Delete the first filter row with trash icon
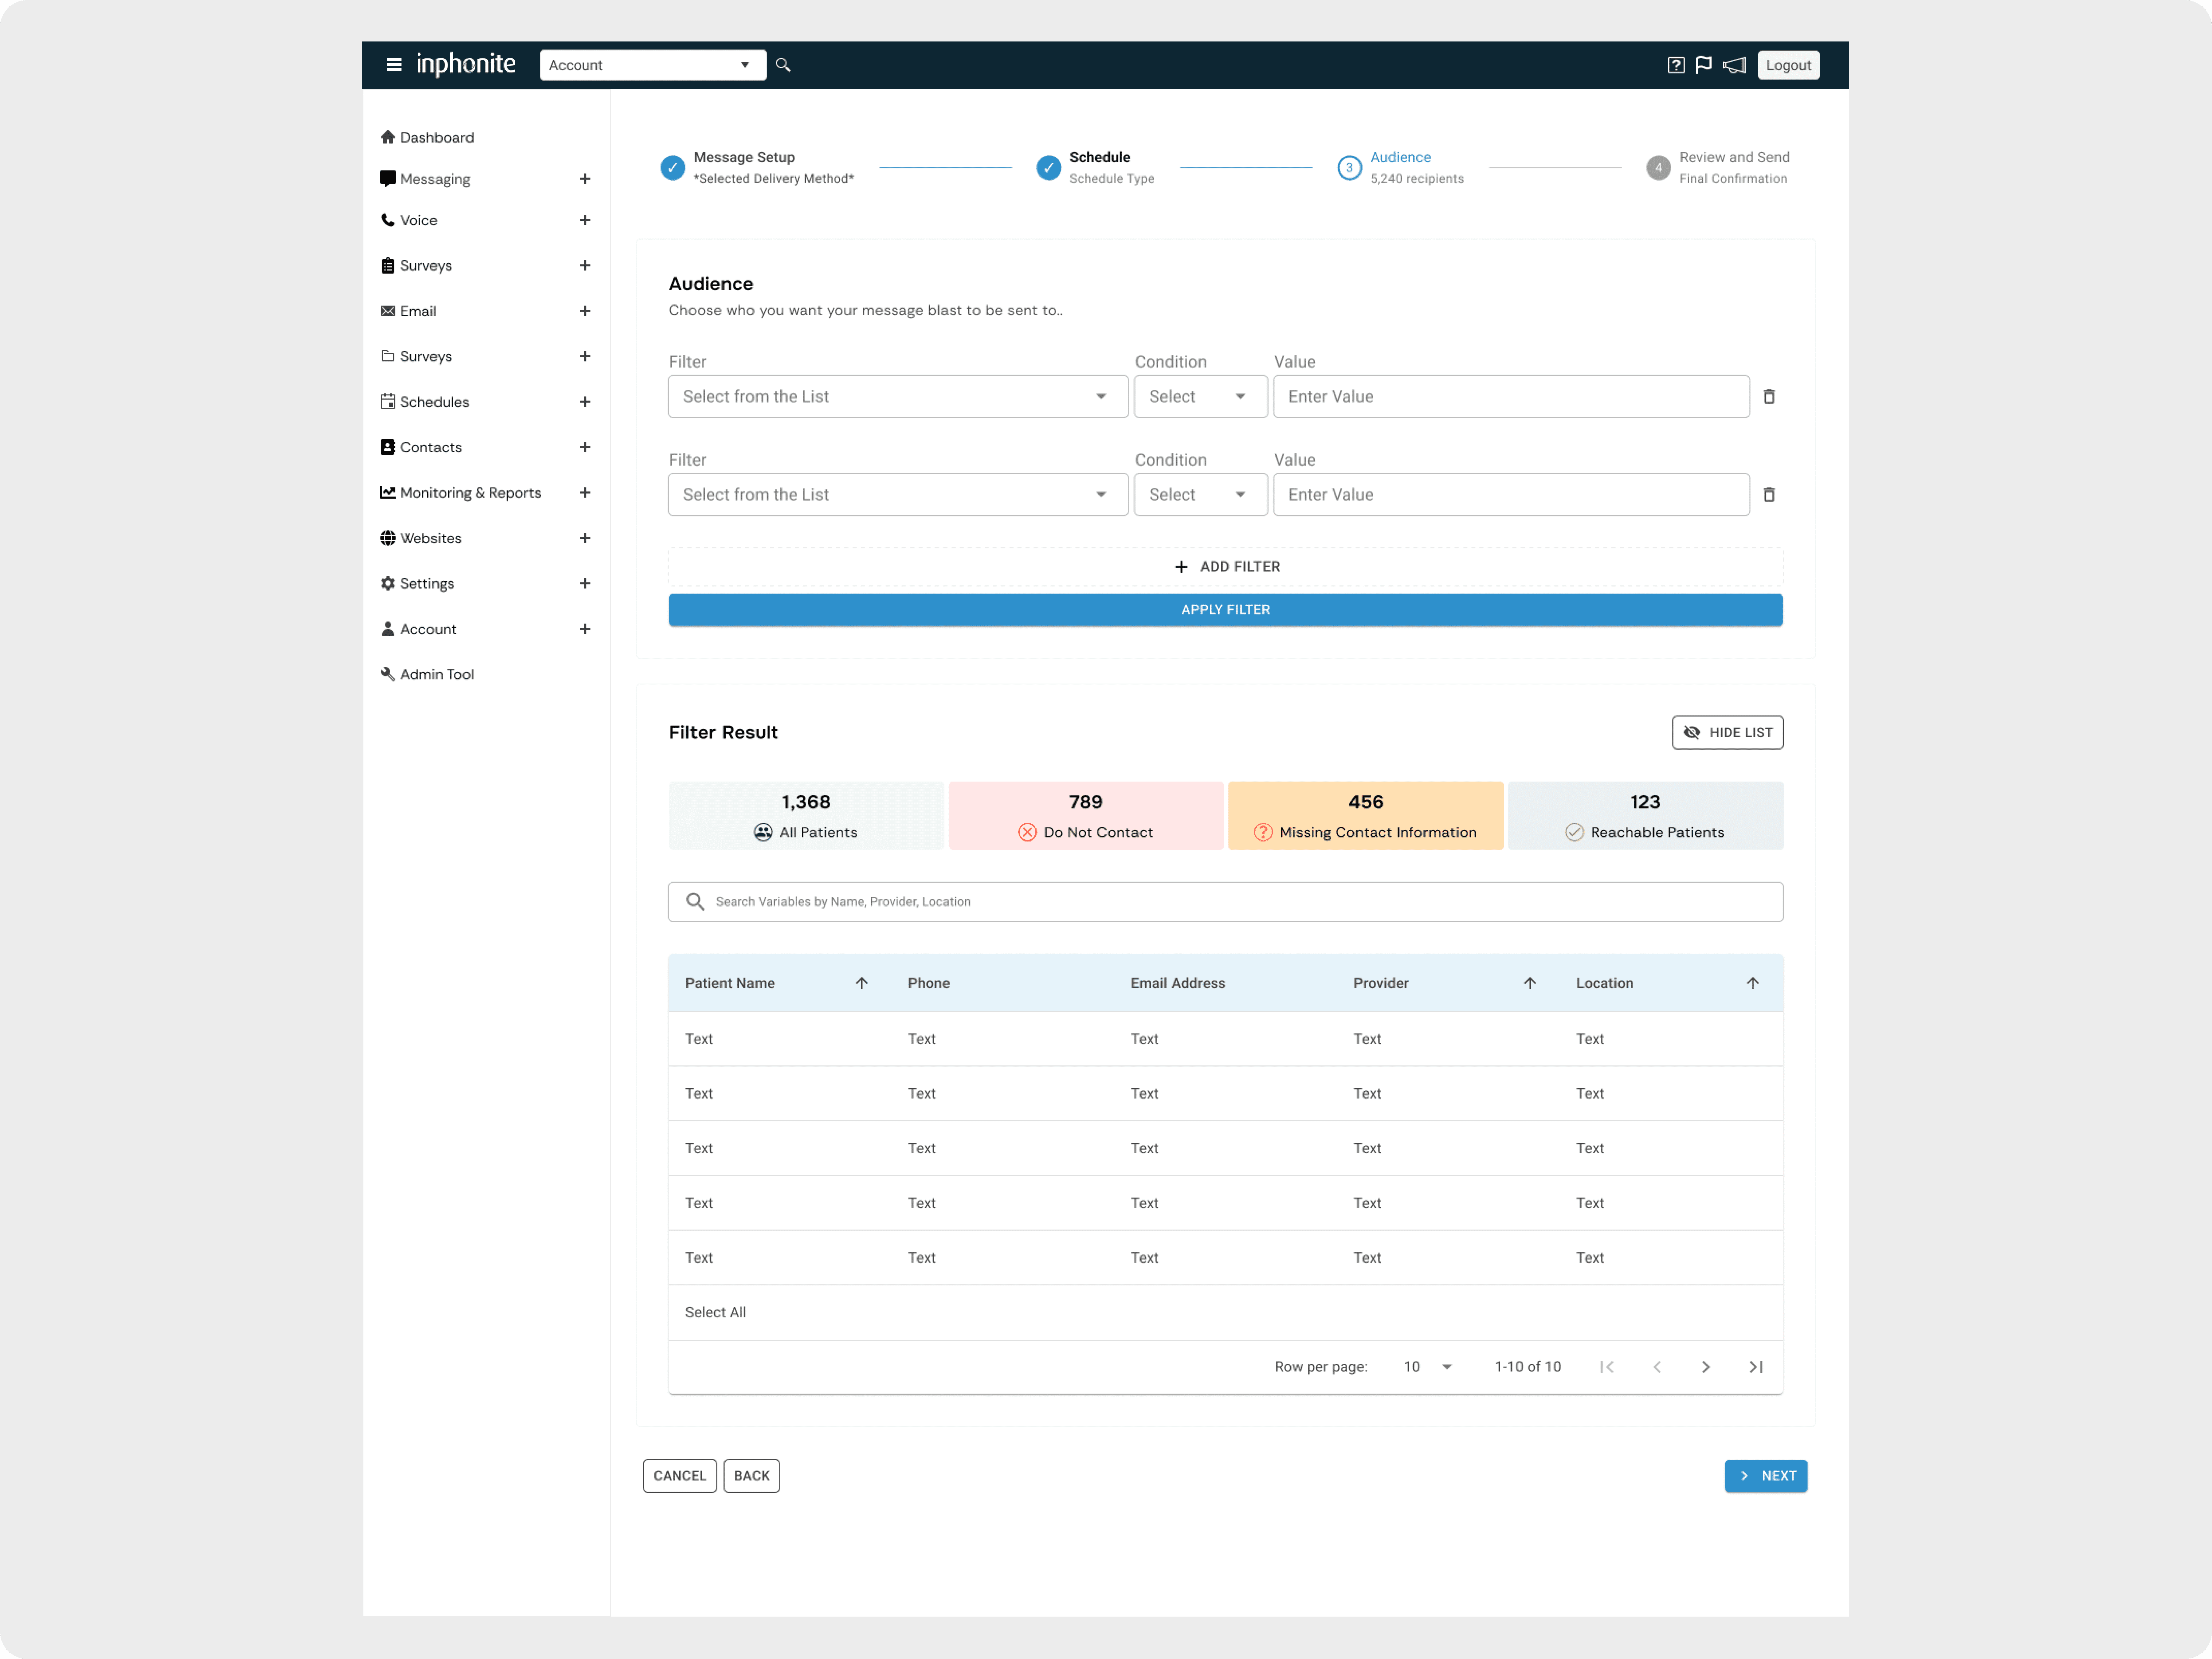 tap(1769, 397)
